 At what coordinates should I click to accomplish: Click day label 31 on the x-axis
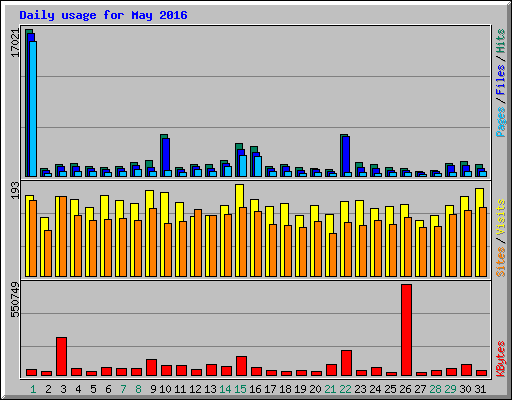point(480,389)
